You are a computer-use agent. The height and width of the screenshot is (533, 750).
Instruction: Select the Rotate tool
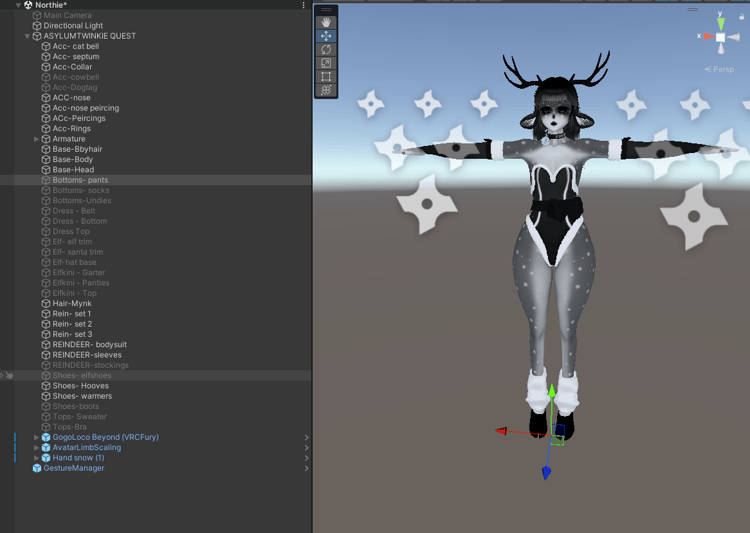(326, 49)
